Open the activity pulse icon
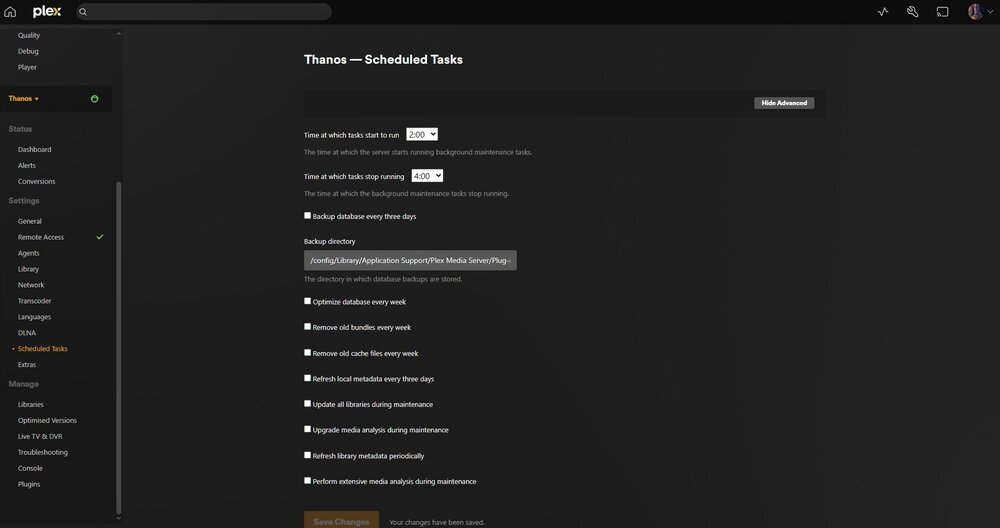 click(883, 11)
